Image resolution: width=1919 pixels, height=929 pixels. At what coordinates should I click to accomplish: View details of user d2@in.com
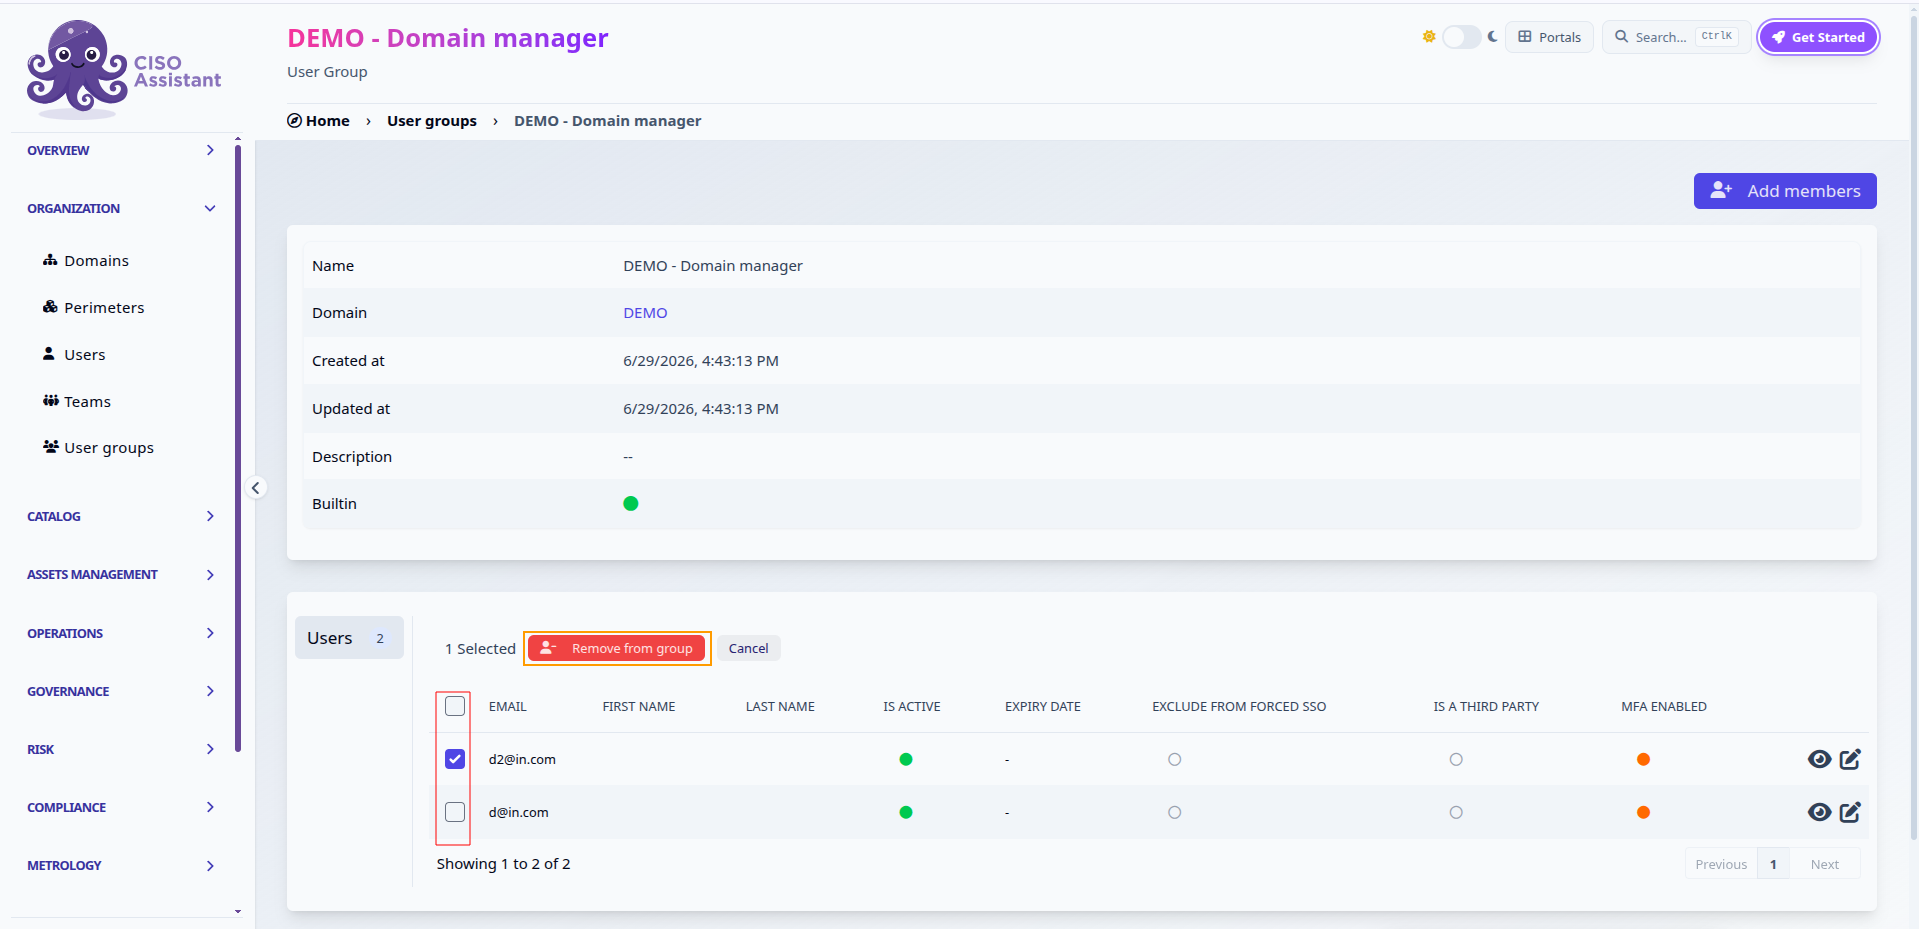[x=1819, y=759]
